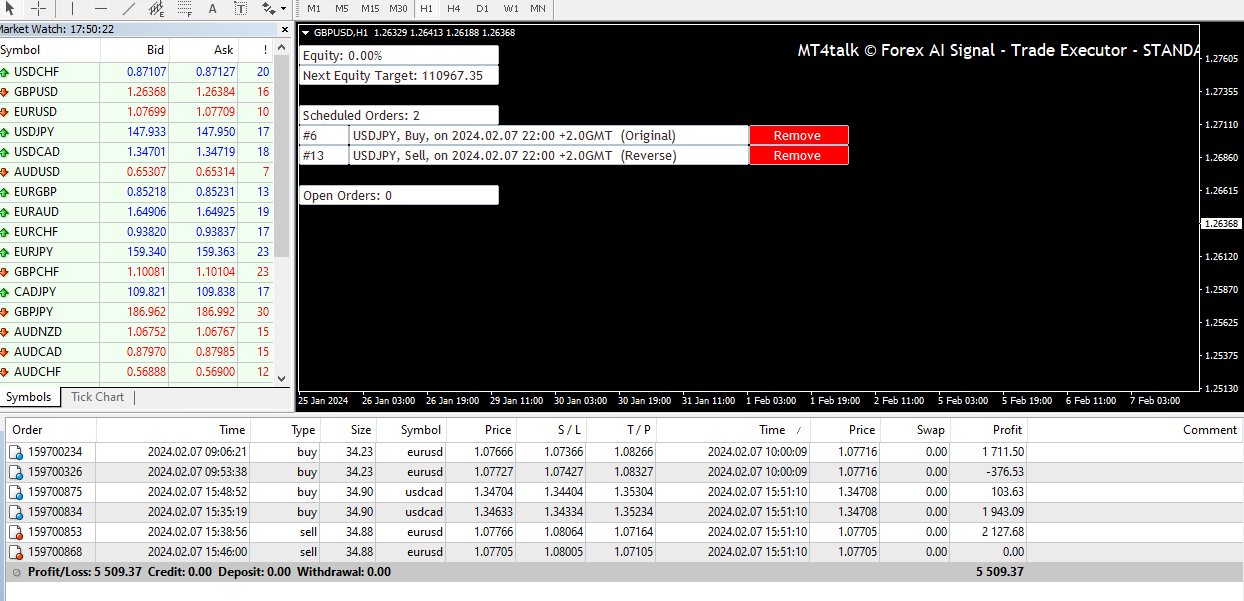This screenshot has width=1244, height=601.
Task: Select the vertical line drawing tool
Action: (x=72, y=8)
